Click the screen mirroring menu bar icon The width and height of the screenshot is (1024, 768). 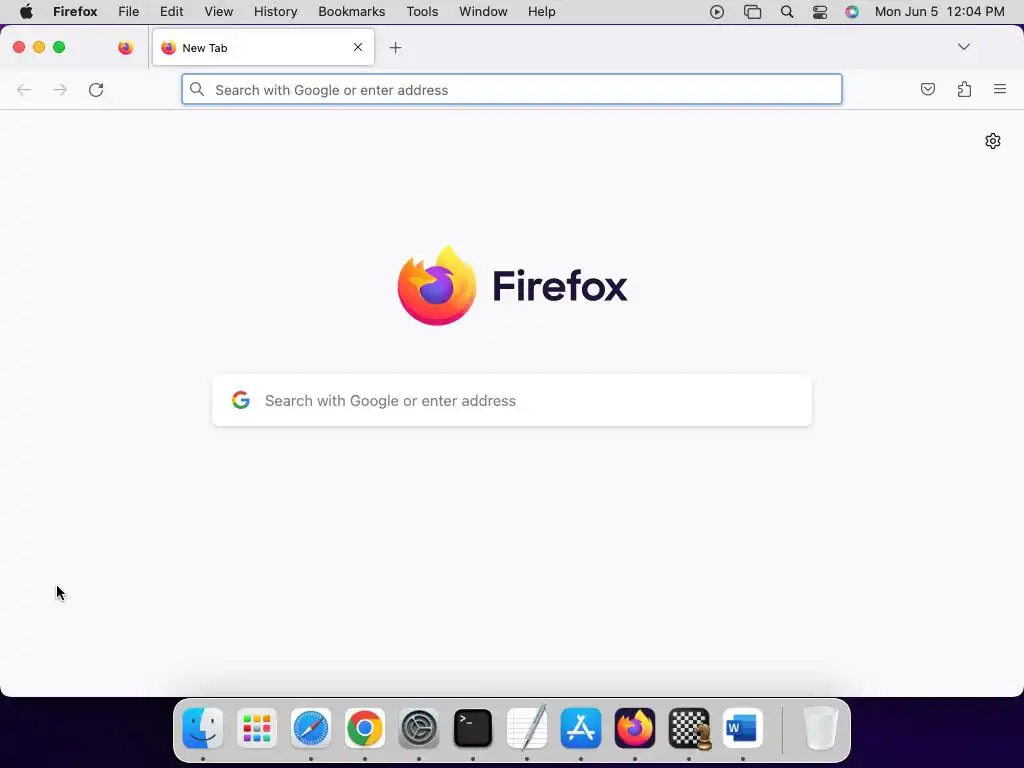coord(752,12)
